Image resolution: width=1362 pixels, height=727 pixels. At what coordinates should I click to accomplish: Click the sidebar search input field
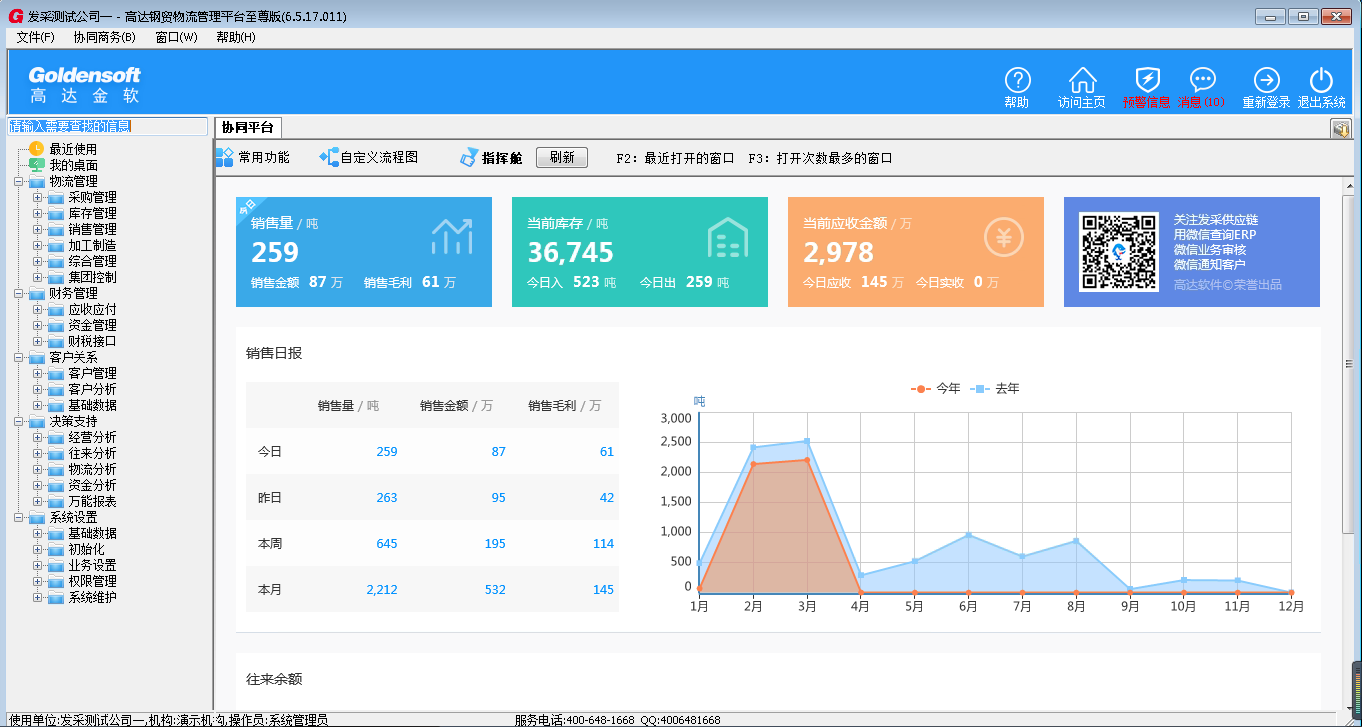tap(108, 126)
